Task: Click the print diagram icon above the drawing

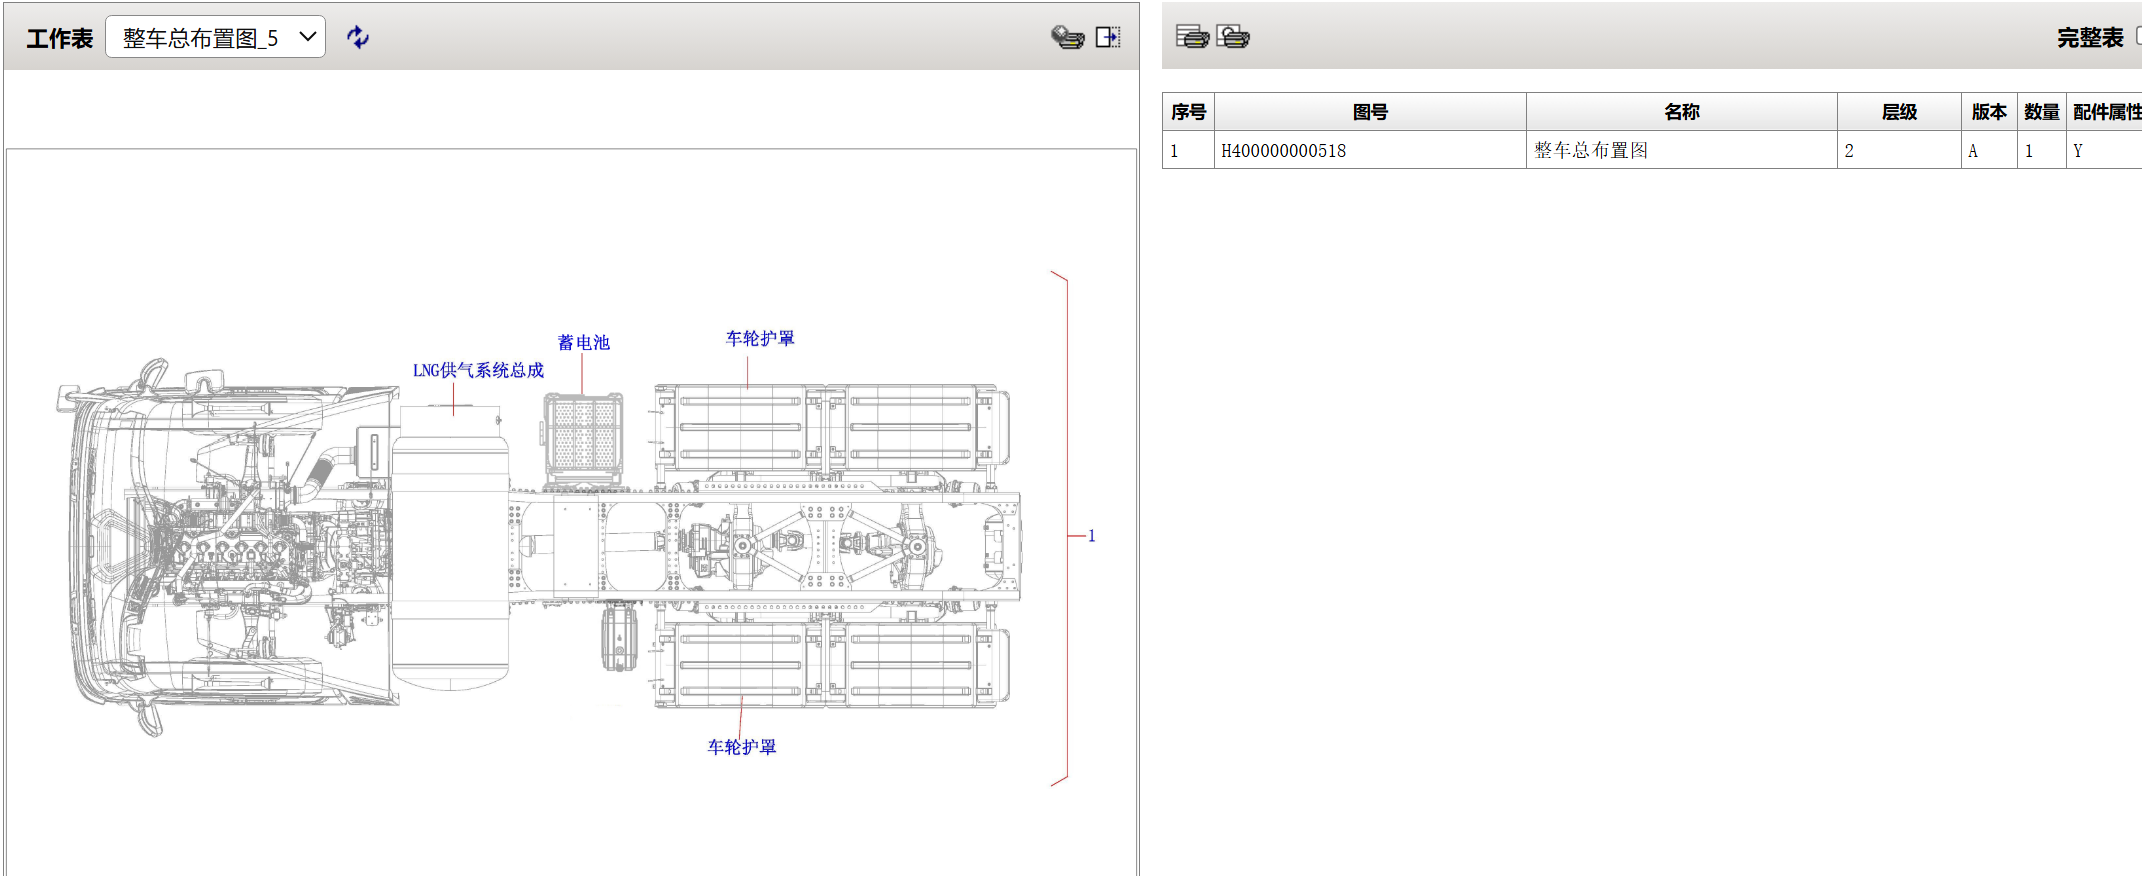Action: (1067, 37)
